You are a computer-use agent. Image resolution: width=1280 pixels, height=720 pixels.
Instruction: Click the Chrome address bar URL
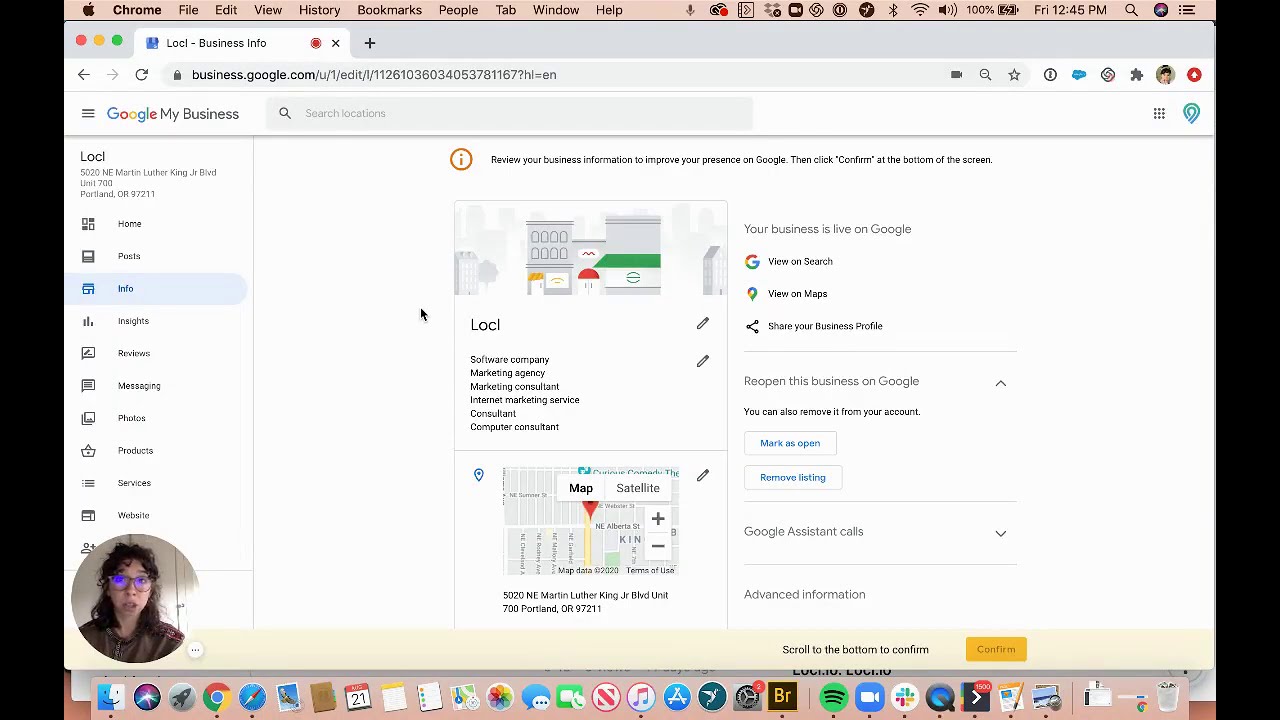[374, 75]
